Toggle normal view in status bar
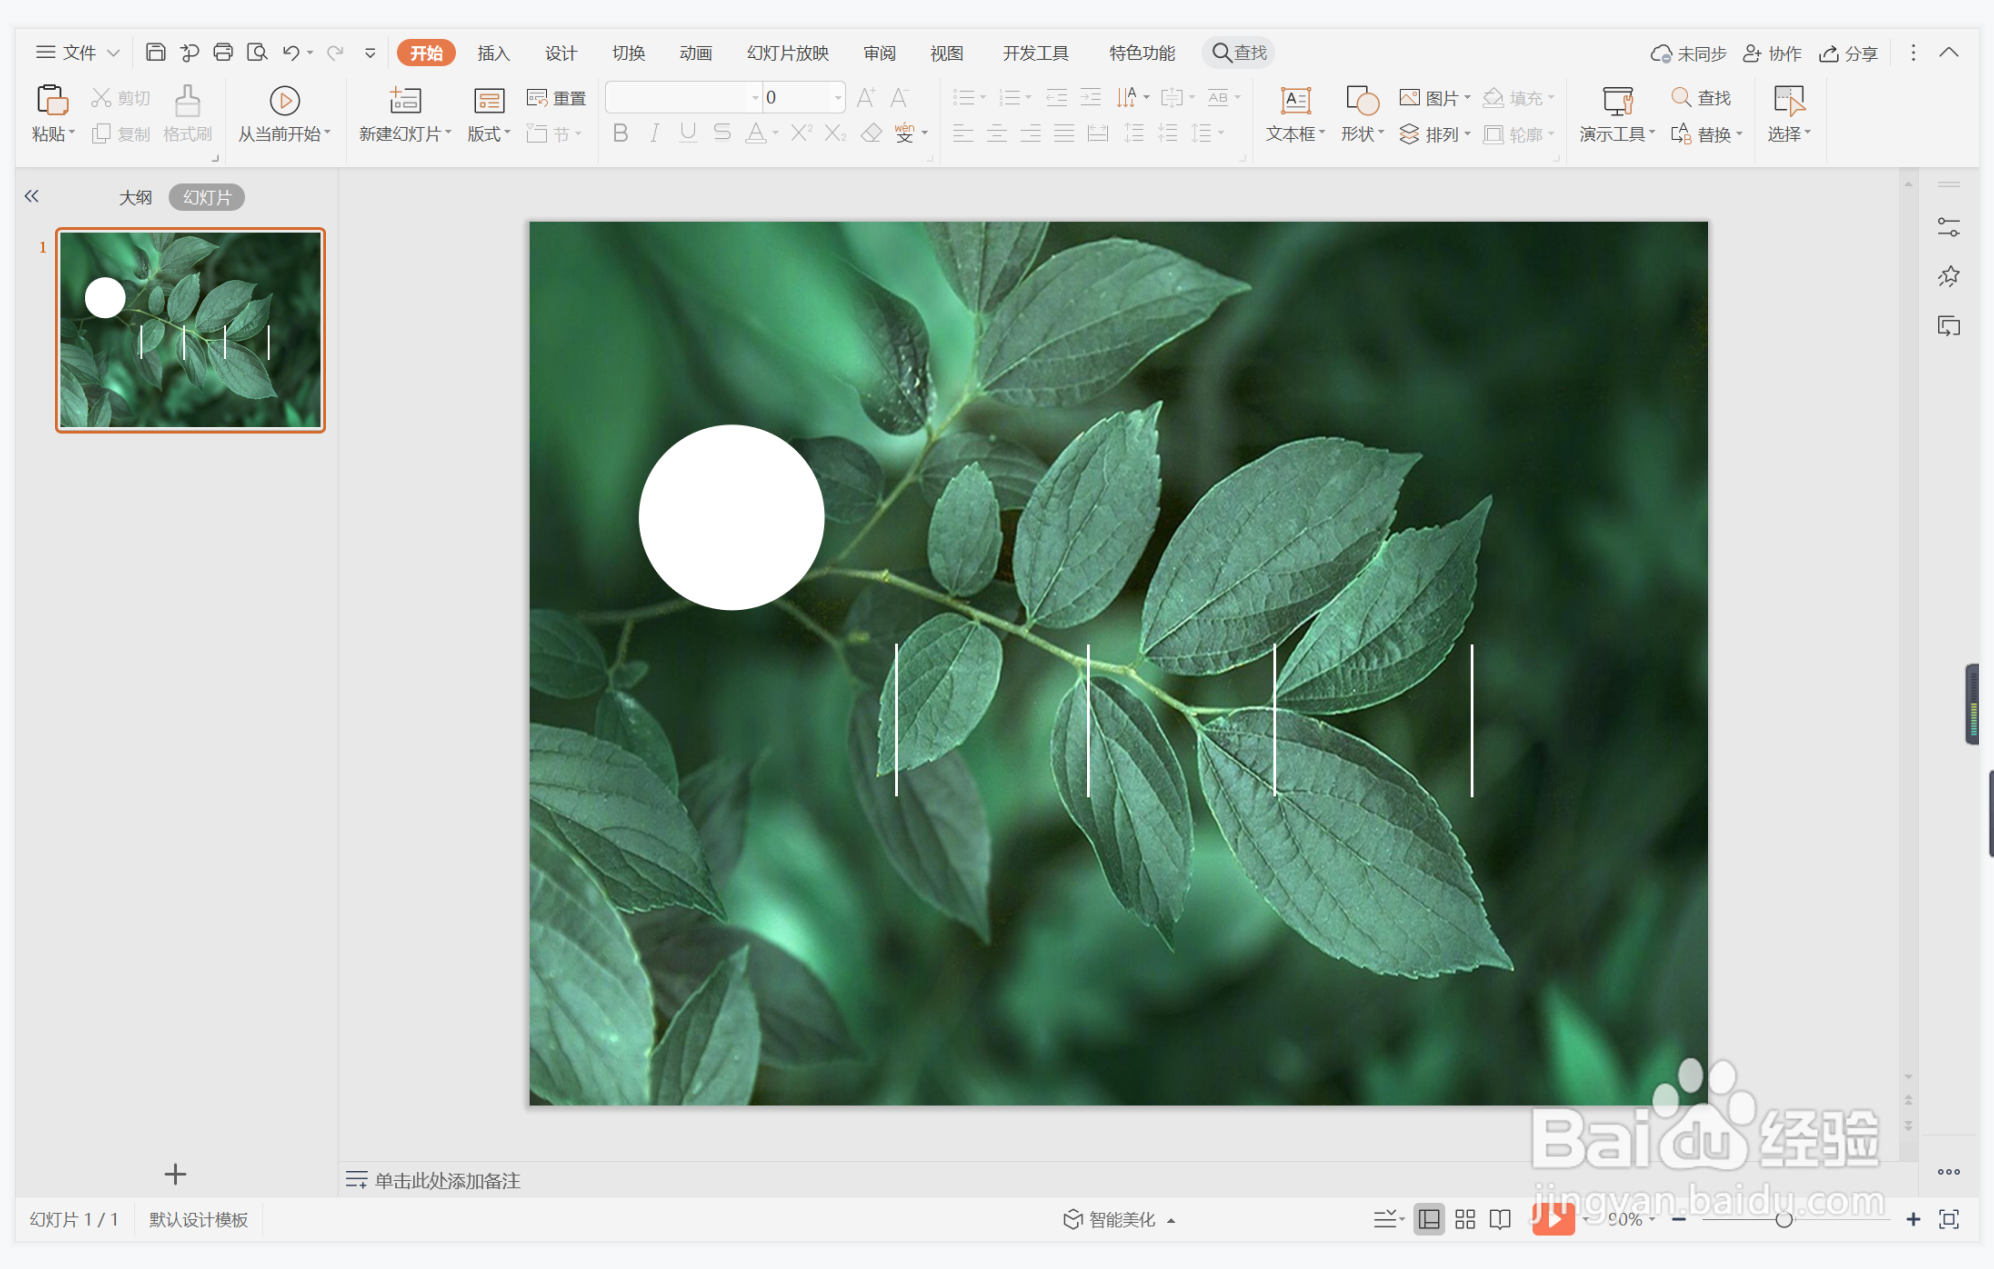This screenshot has height=1269, width=1994. pyautogui.click(x=1429, y=1219)
